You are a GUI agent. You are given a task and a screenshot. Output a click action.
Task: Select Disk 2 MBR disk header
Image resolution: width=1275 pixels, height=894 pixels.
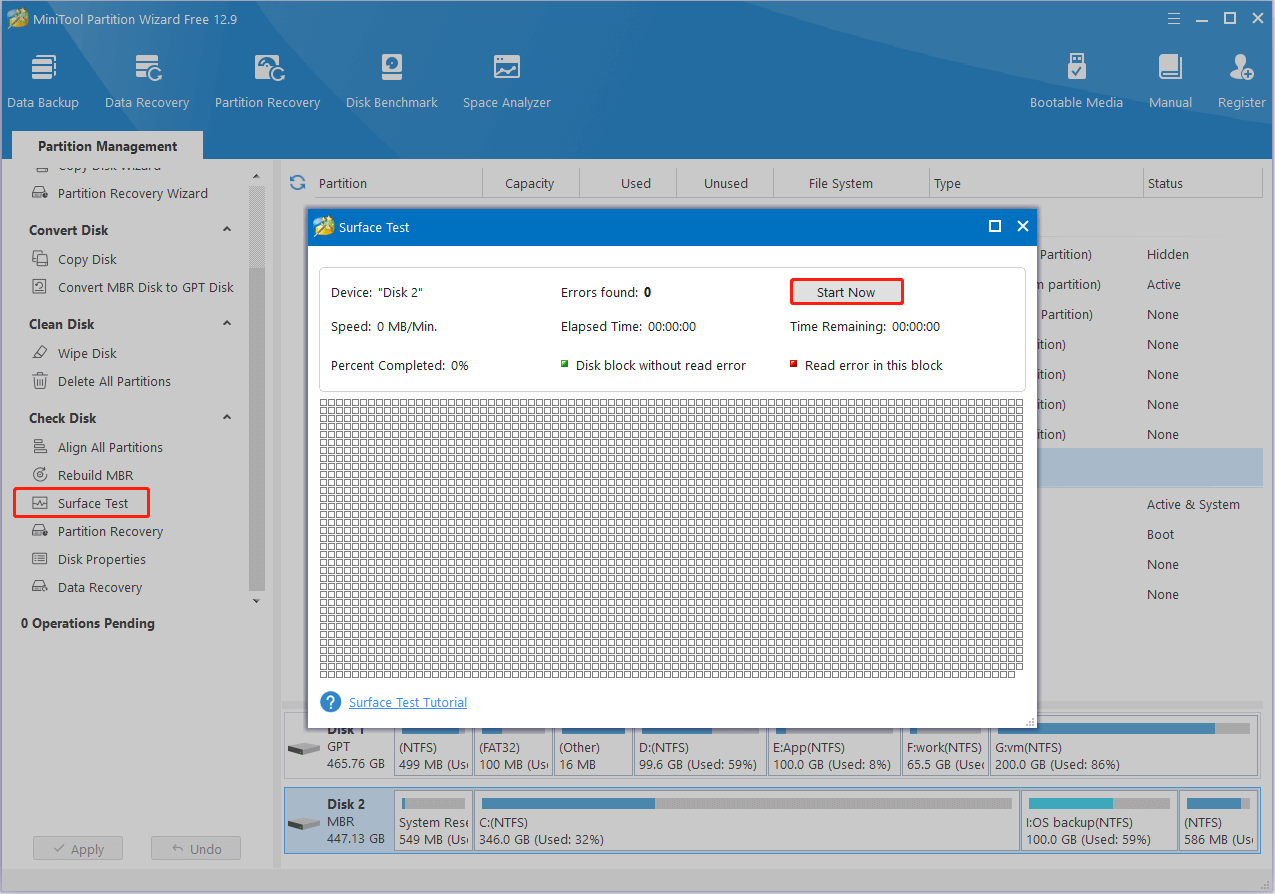click(338, 821)
